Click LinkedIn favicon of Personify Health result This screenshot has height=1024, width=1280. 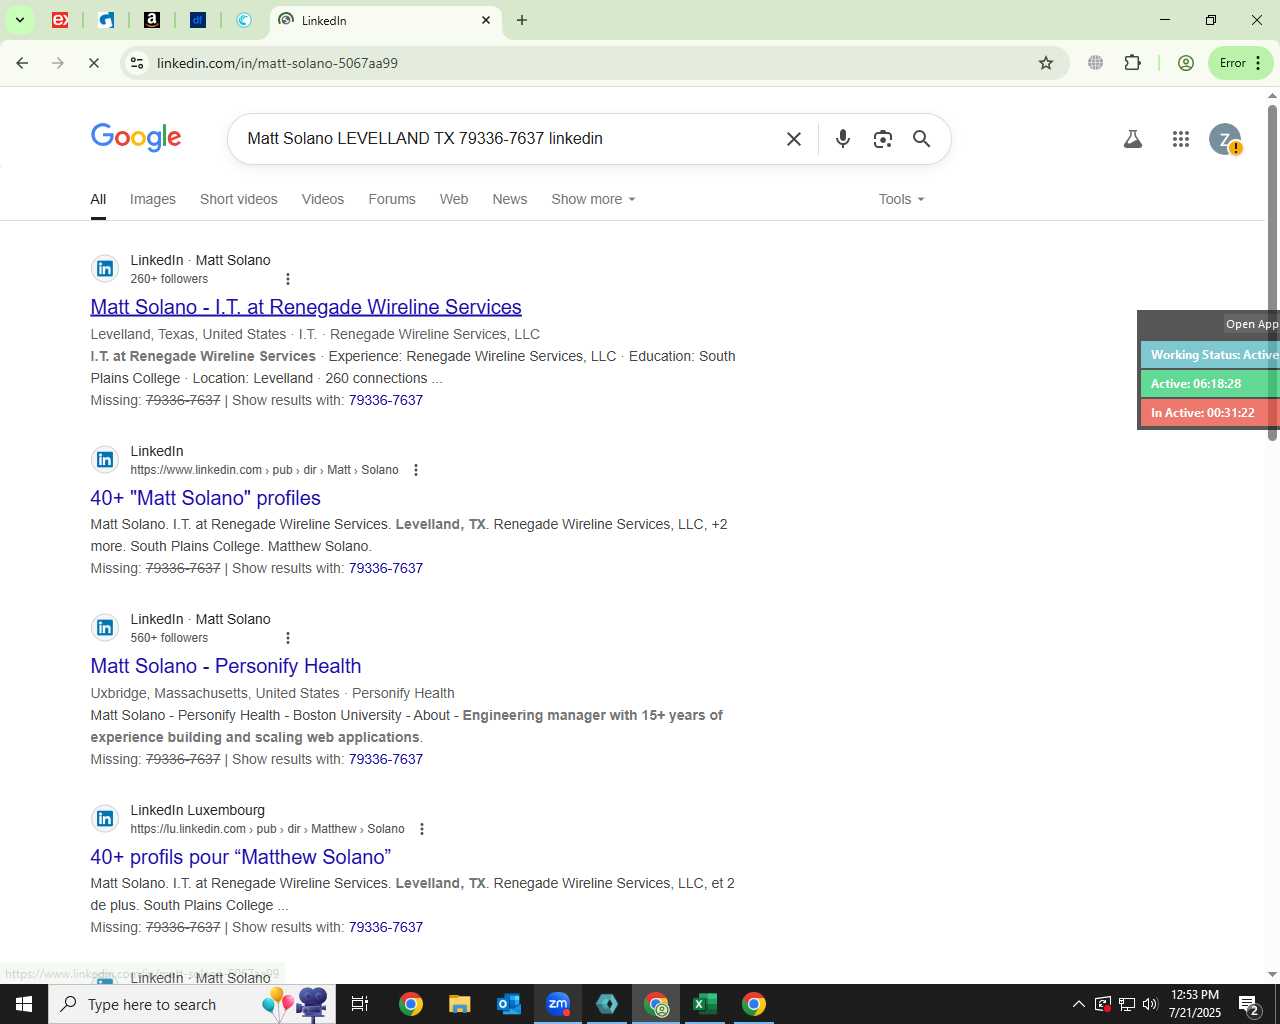click(x=105, y=628)
